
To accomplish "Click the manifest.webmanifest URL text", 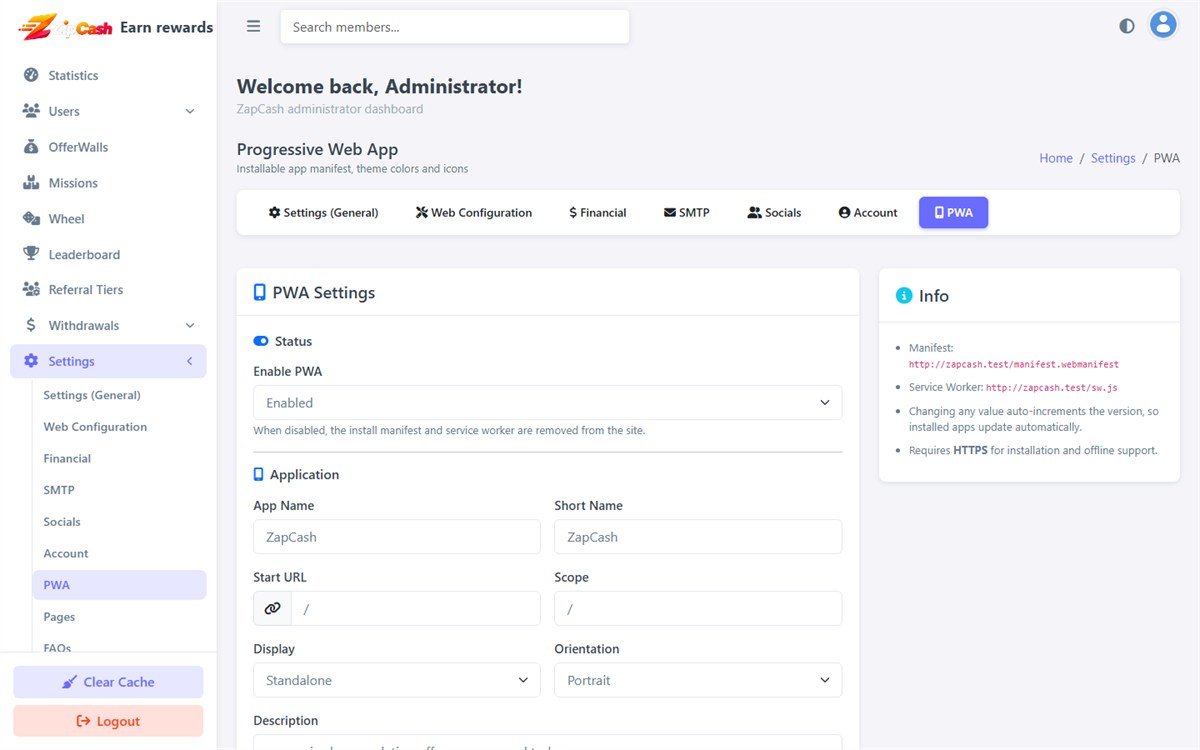I will click(x=1014, y=365).
